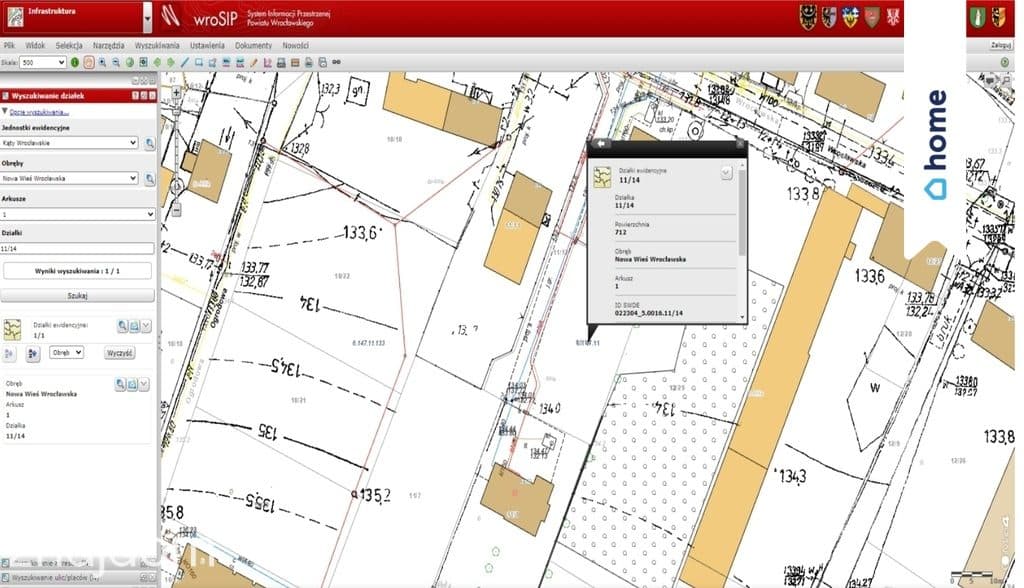Image resolution: width=1024 pixels, height=588 pixels.
Task: Expand options for Nowa Wieś Wrocławska result
Action: click(144, 385)
